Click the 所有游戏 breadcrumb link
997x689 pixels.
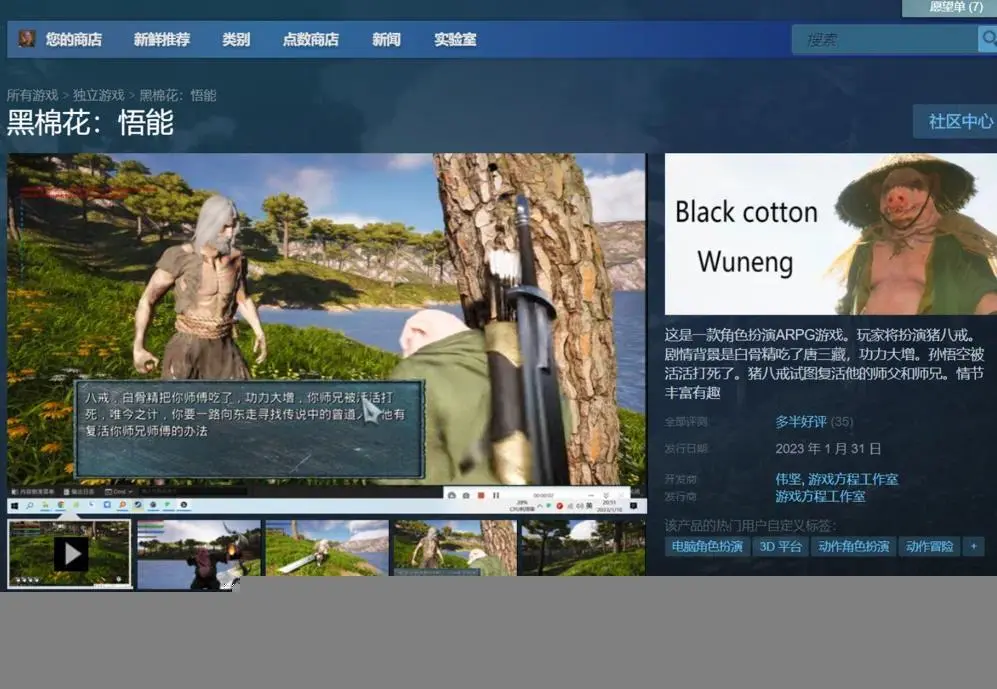click(x=32, y=95)
